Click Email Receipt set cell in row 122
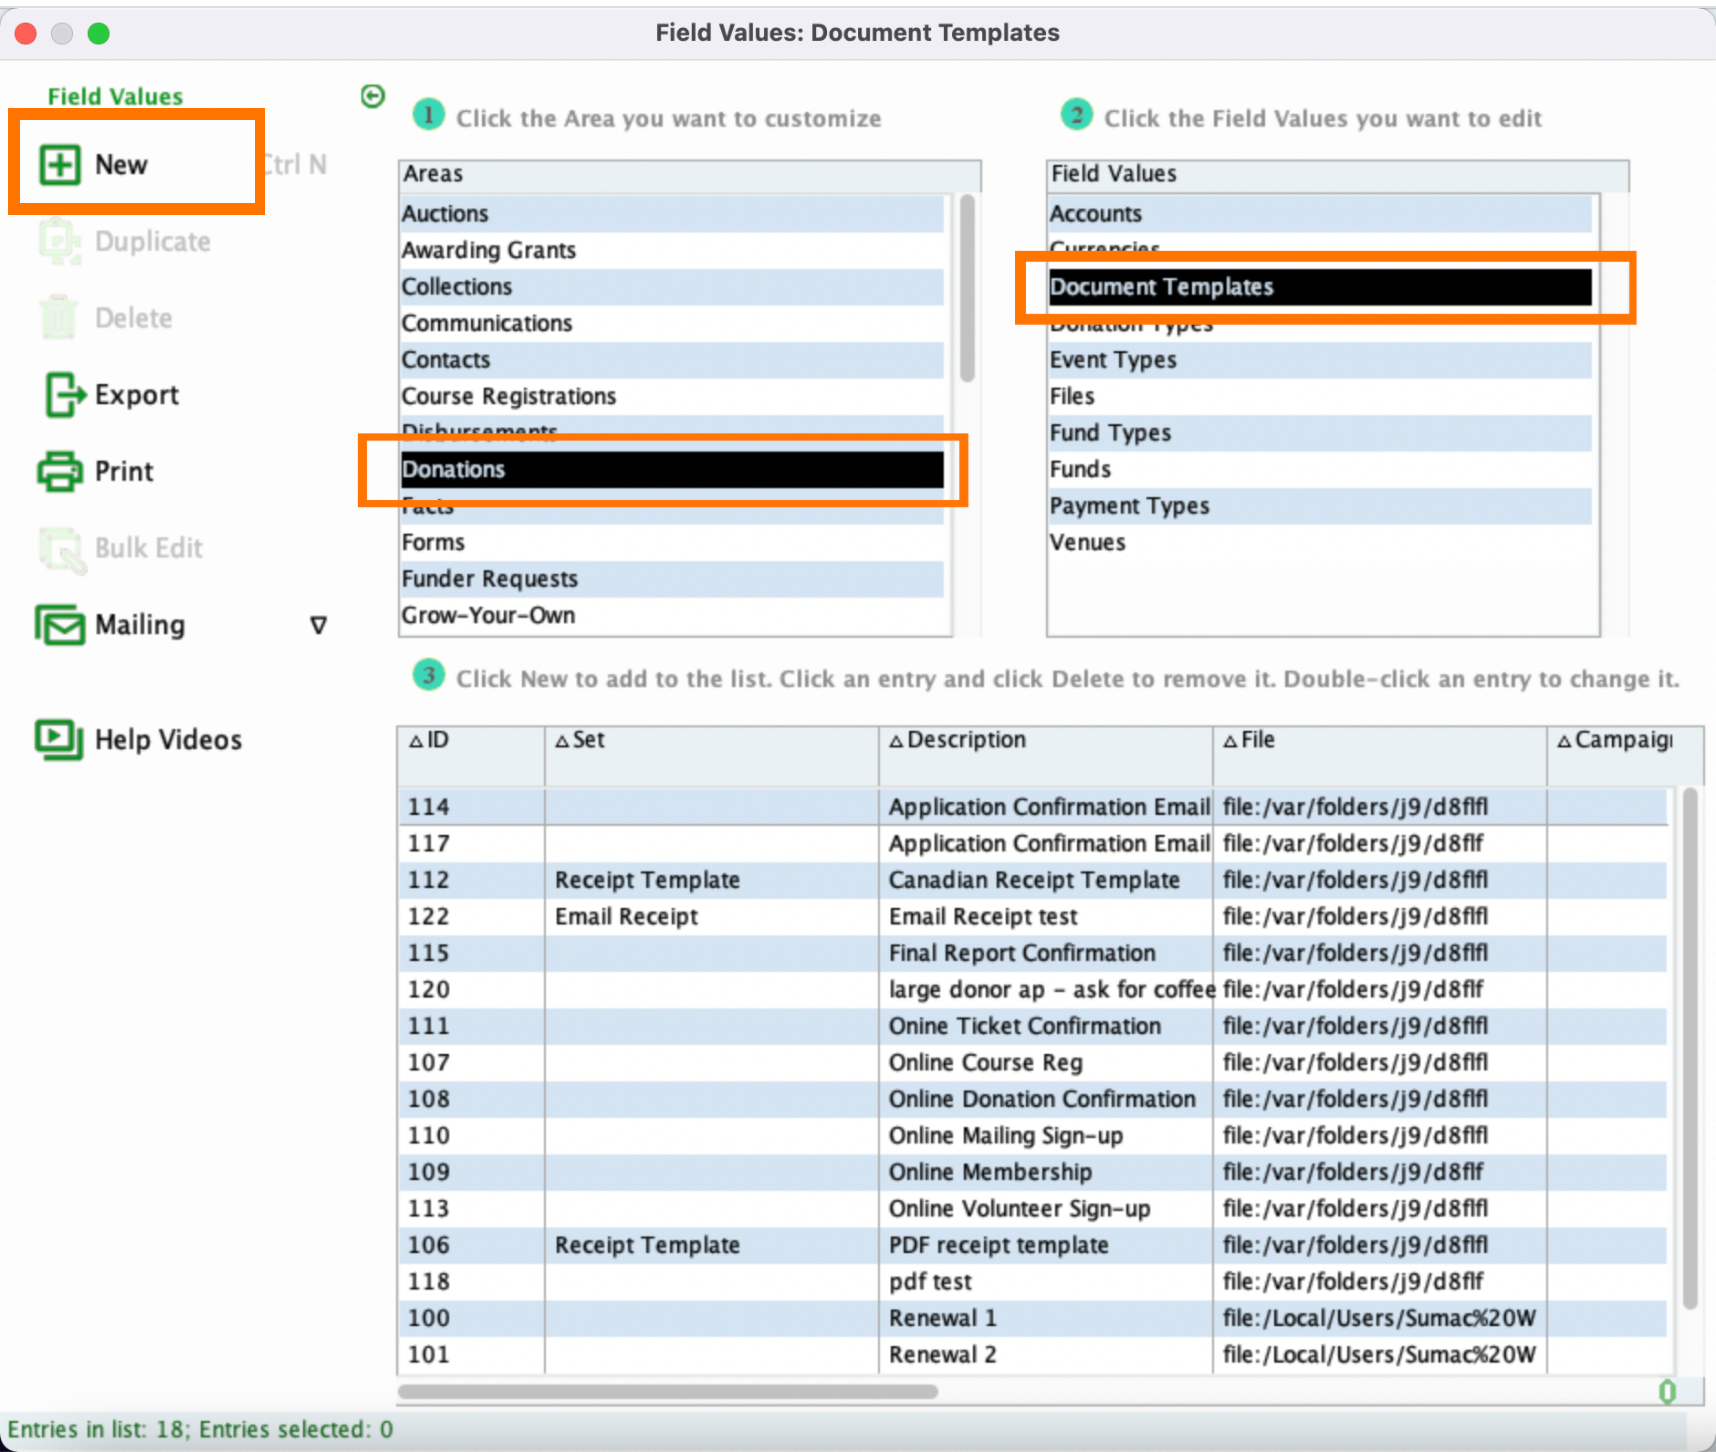The image size is (1716, 1452). pos(712,917)
